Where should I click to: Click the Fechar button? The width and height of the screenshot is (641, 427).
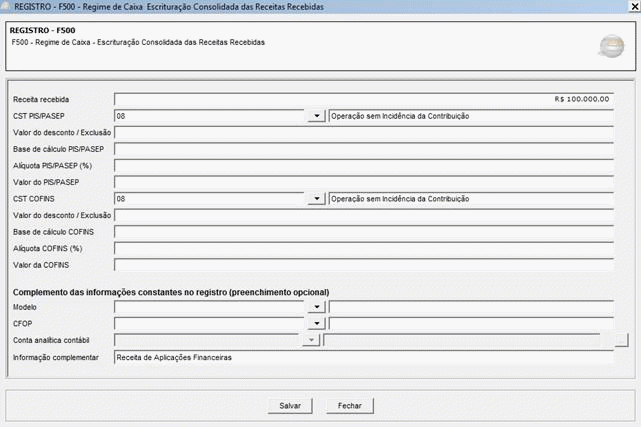click(350, 406)
